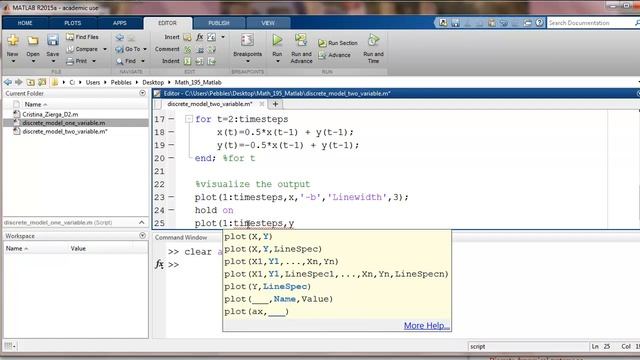Select discrete_model_two_variable.m editor tab

210,104
